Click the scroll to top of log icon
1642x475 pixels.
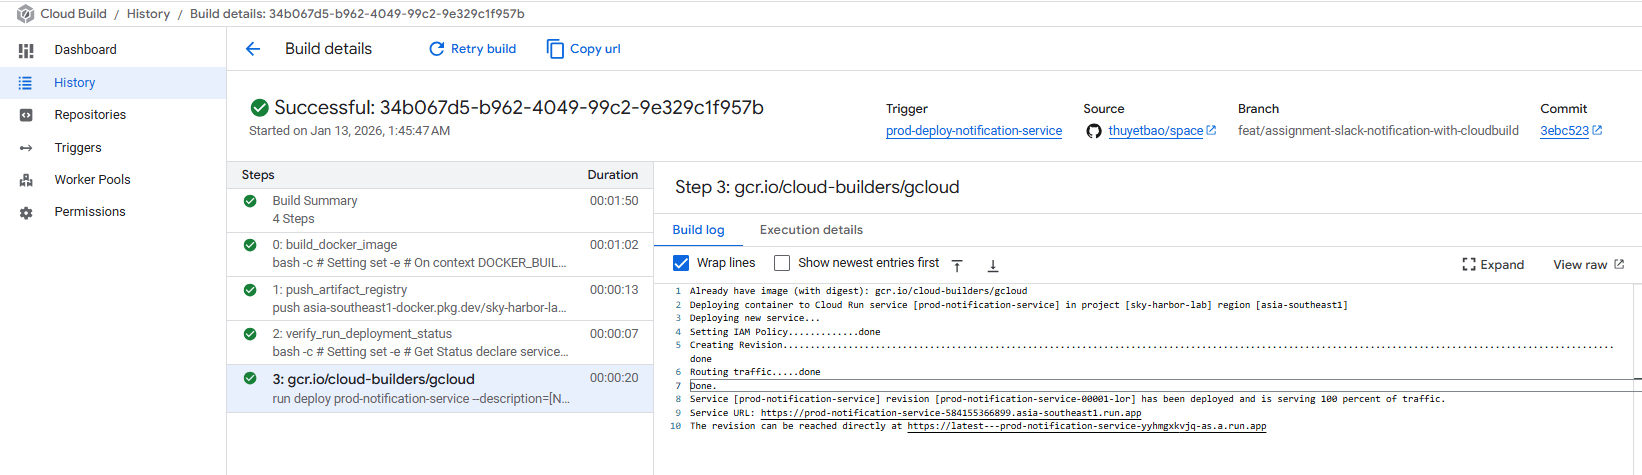tap(957, 265)
